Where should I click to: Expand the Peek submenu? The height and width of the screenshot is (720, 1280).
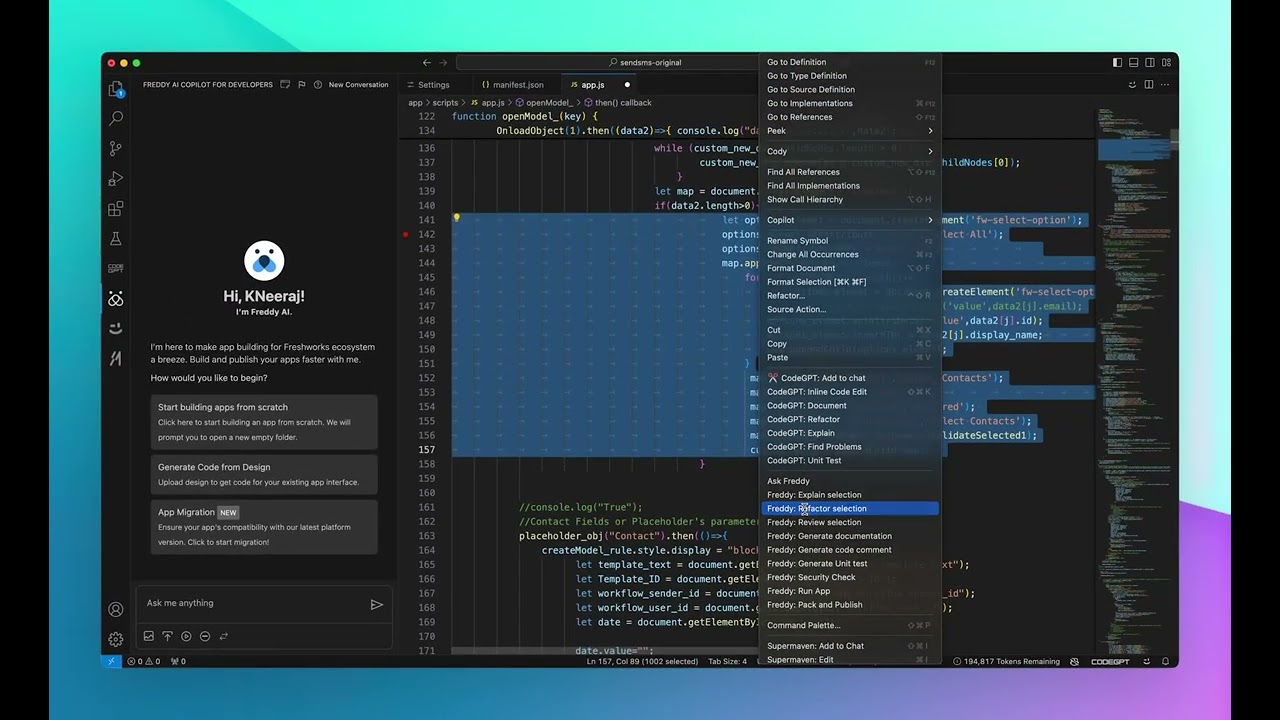pos(850,131)
